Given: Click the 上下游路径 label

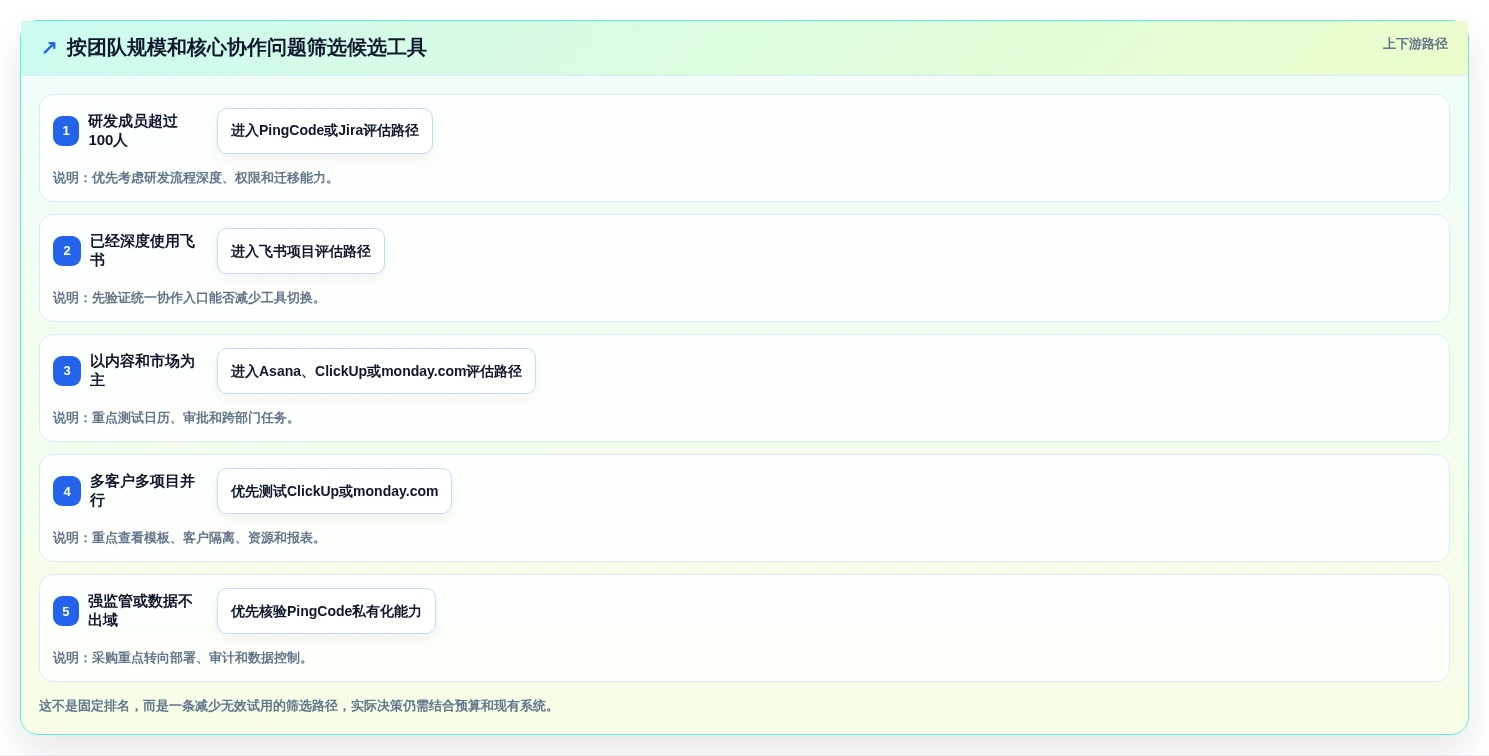Looking at the screenshot, I should (1415, 44).
